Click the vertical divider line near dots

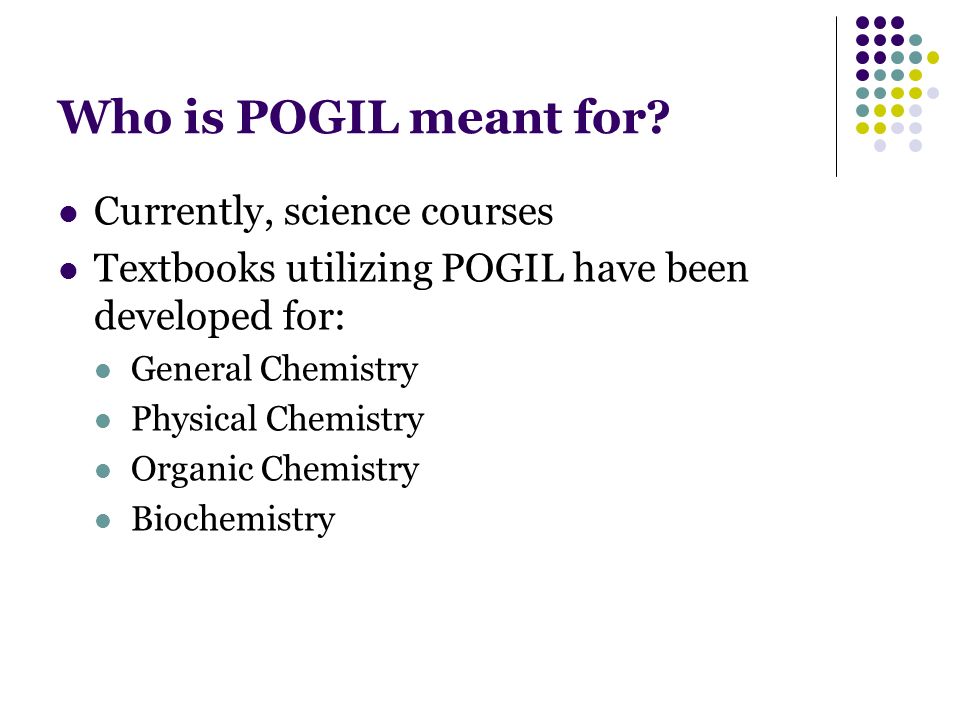[836, 97]
